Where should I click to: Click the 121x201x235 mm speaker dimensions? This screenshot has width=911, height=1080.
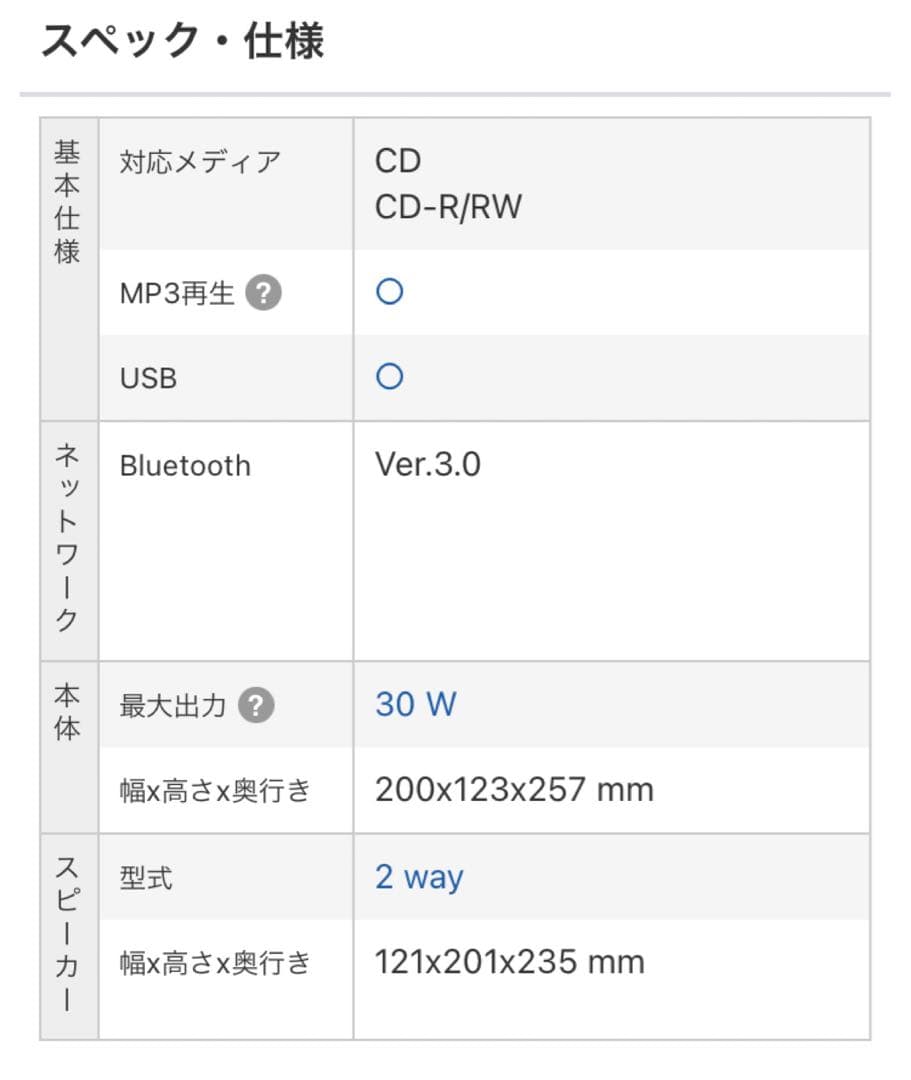tap(507, 961)
